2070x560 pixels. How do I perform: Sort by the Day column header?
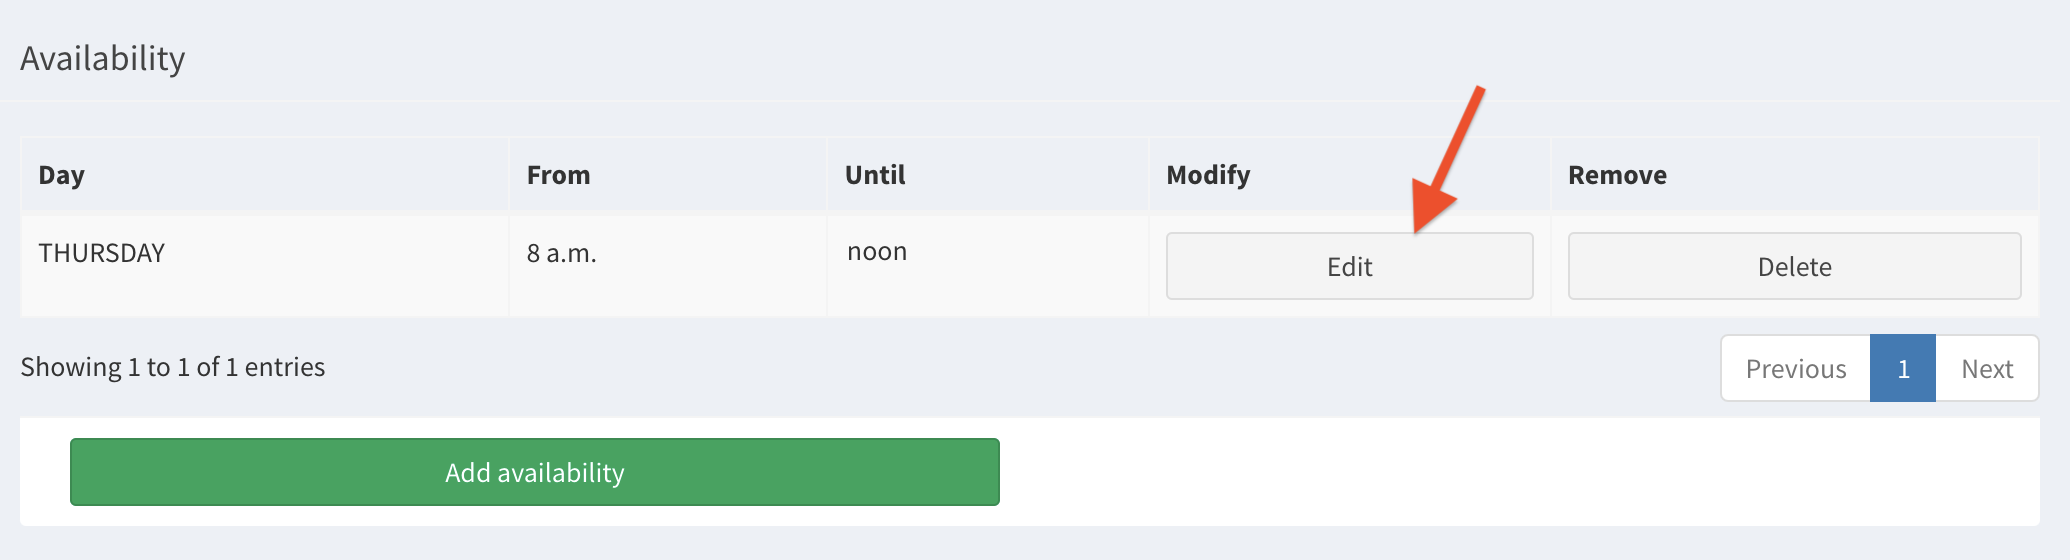tap(62, 175)
